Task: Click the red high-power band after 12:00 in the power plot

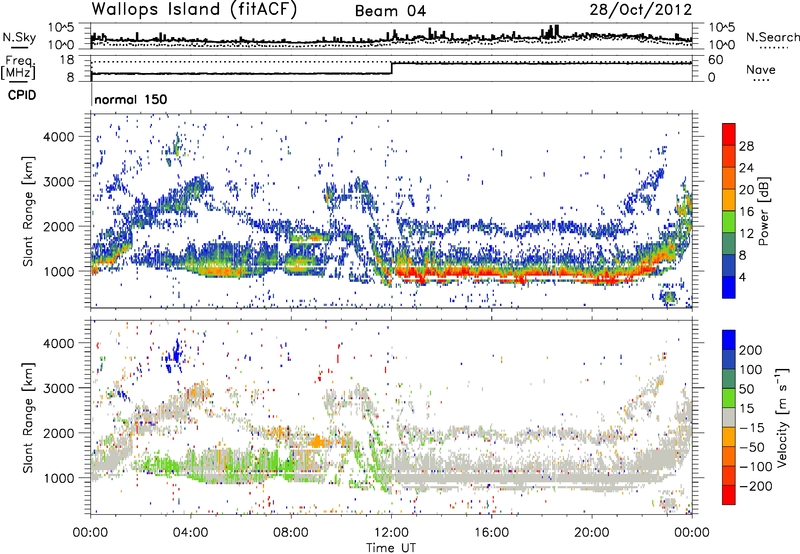Action: coord(520,273)
